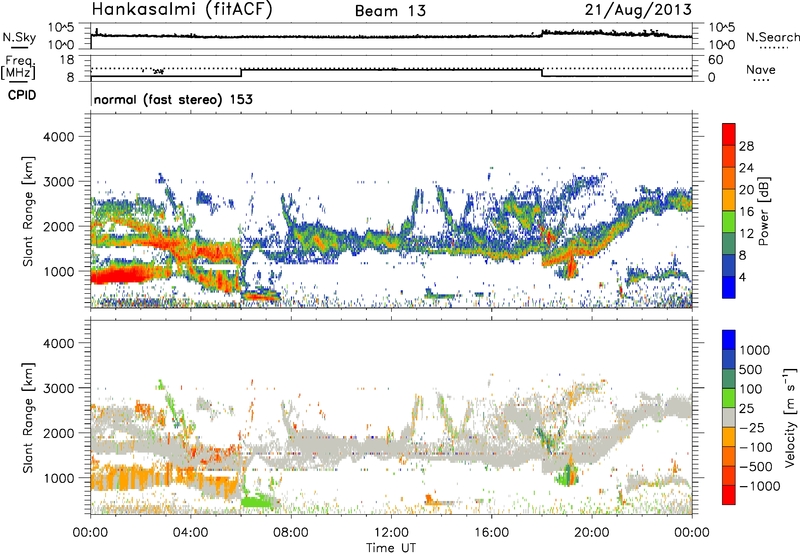The height and width of the screenshot is (554, 800).
Task: Click the date "21/Aug/2013"
Action: (638, 9)
